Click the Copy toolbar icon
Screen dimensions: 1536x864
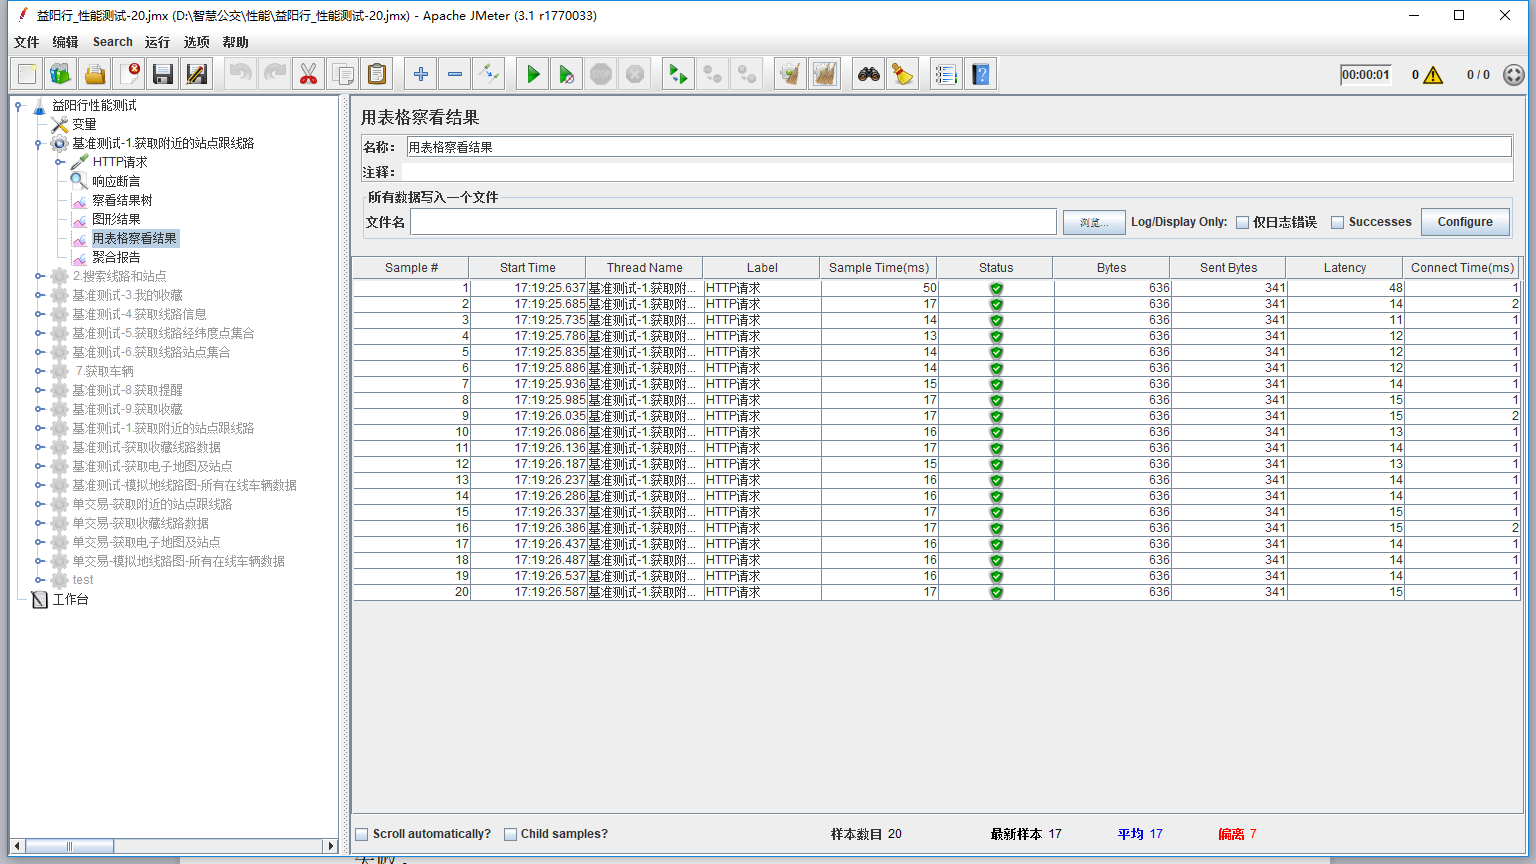coord(342,74)
